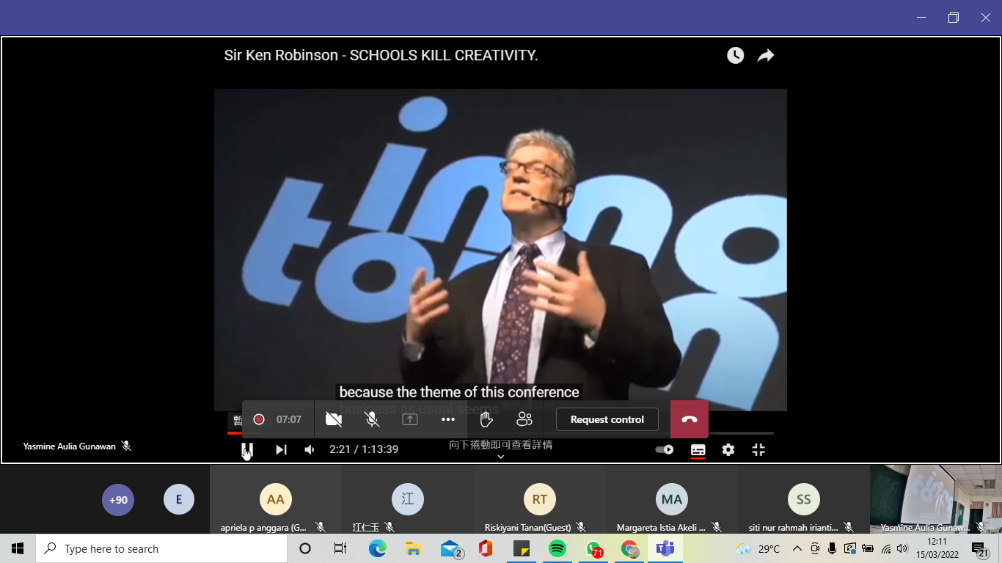Turn on camera in Teams meeting
The height and width of the screenshot is (563, 1002).
pyautogui.click(x=334, y=419)
